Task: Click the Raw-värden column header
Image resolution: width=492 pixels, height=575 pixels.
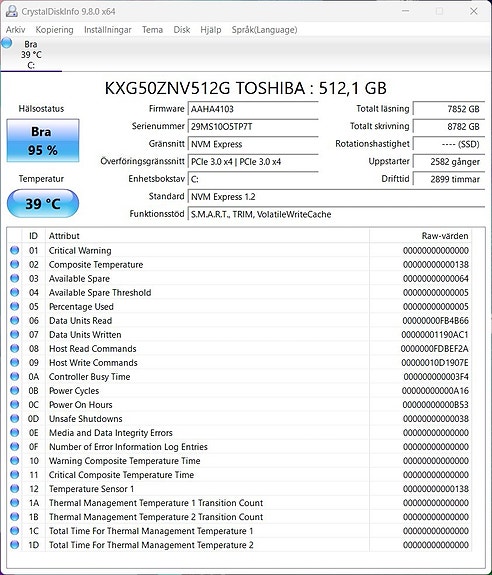Action: point(421,236)
